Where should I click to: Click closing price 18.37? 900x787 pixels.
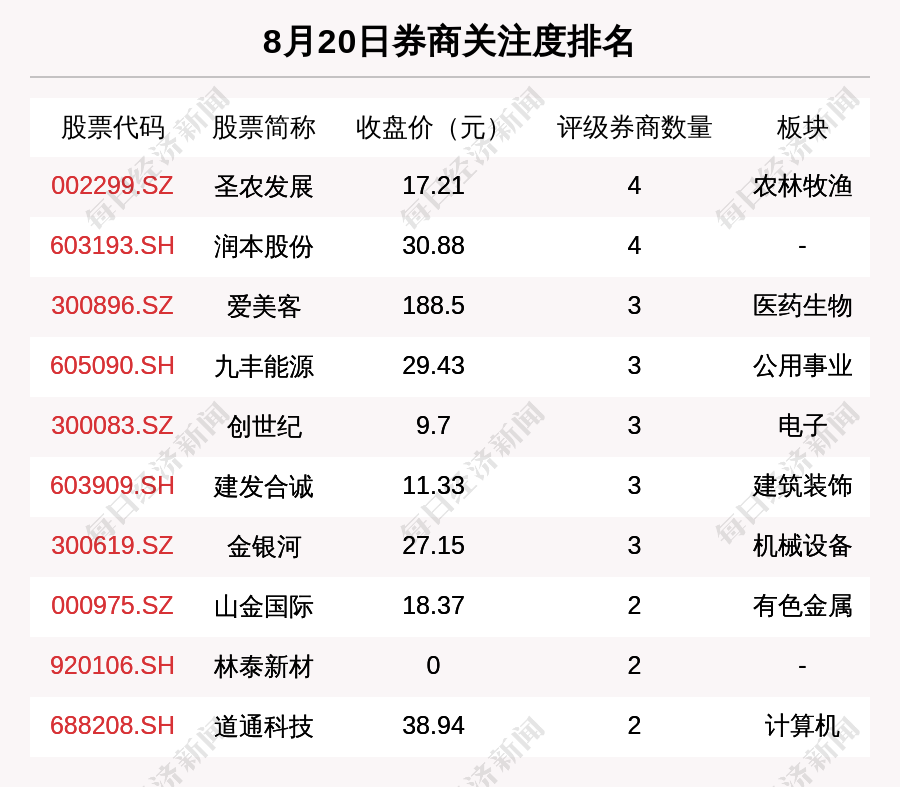(433, 606)
